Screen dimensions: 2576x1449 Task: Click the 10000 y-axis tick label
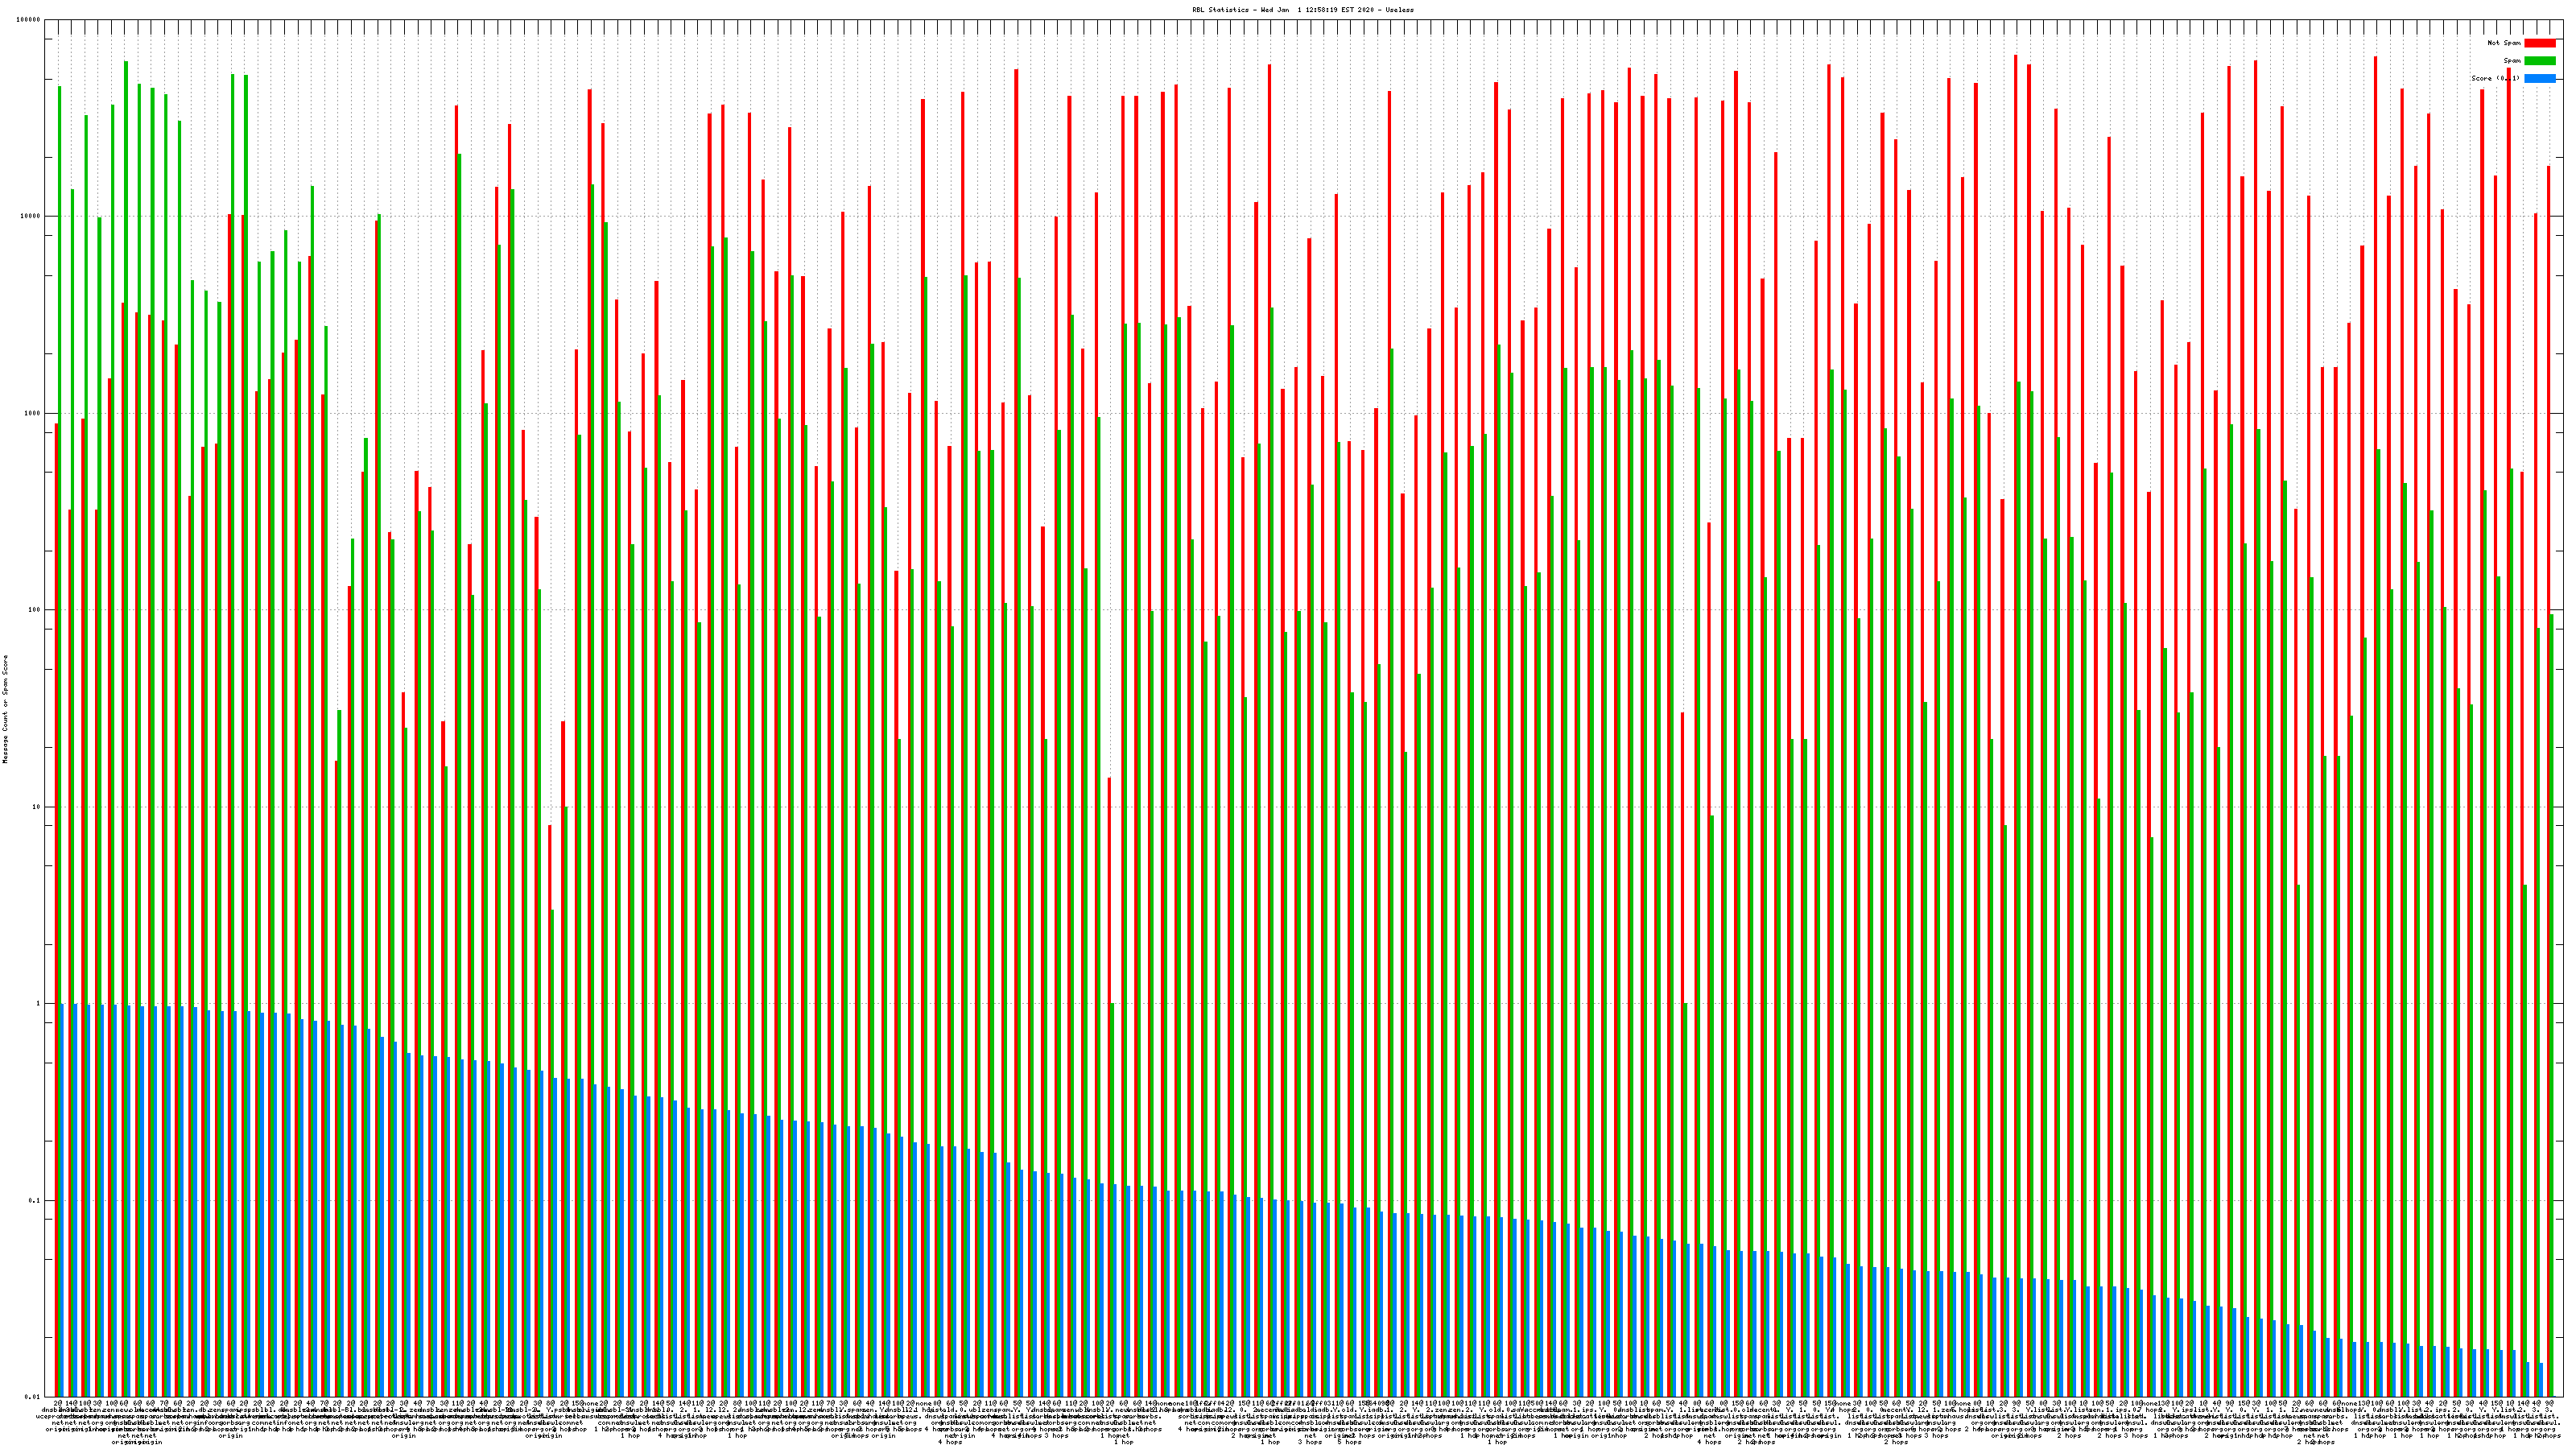[31, 217]
